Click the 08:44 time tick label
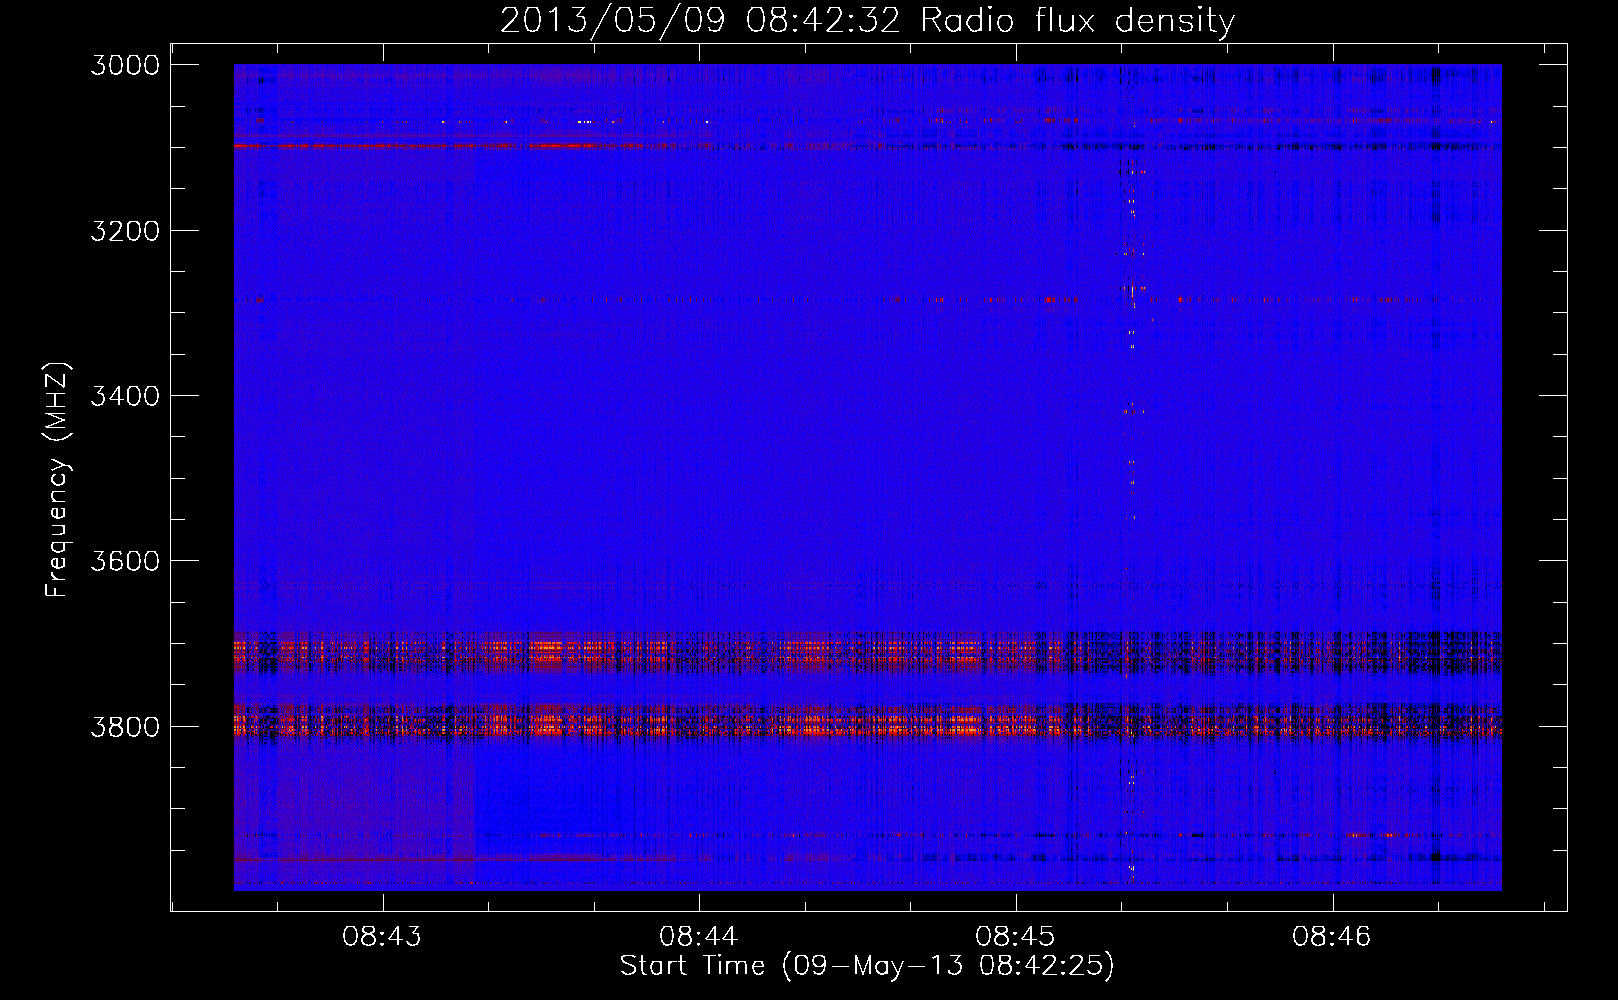The width and height of the screenshot is (1618, 1000). pyautogui.click(x=699, y=937)
